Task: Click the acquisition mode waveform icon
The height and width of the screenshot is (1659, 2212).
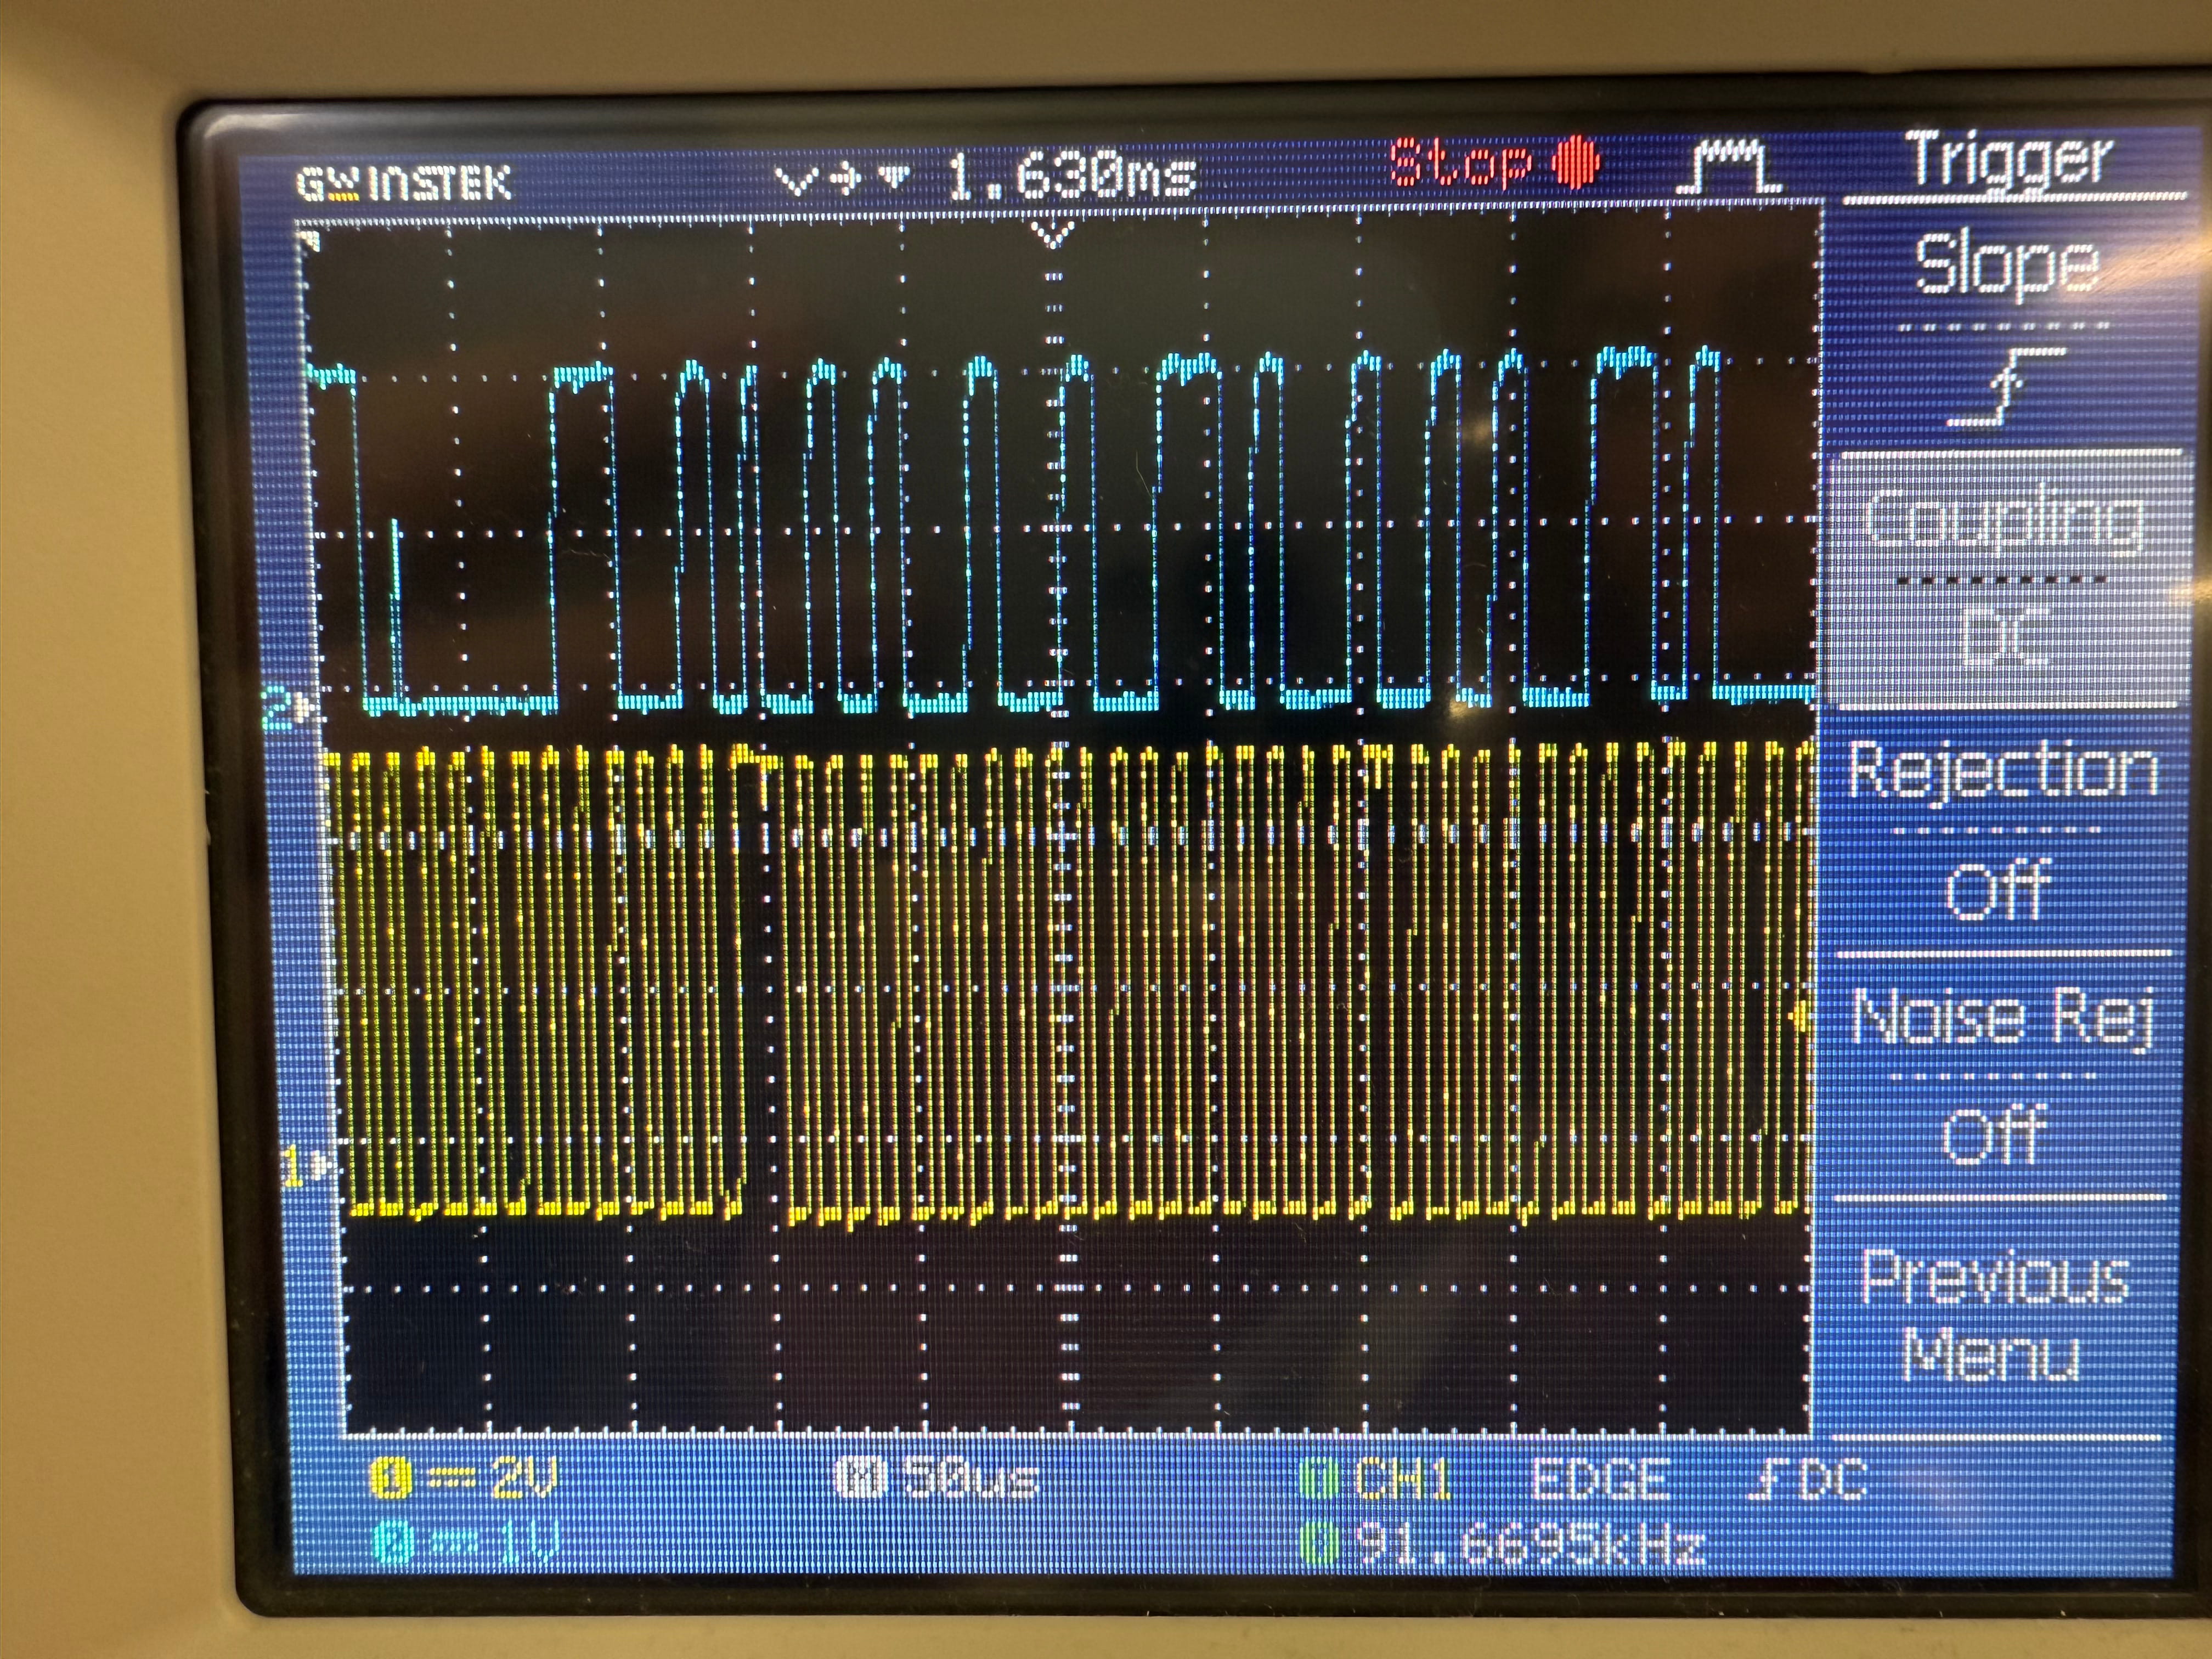Action: click(x=1730, y=166)
